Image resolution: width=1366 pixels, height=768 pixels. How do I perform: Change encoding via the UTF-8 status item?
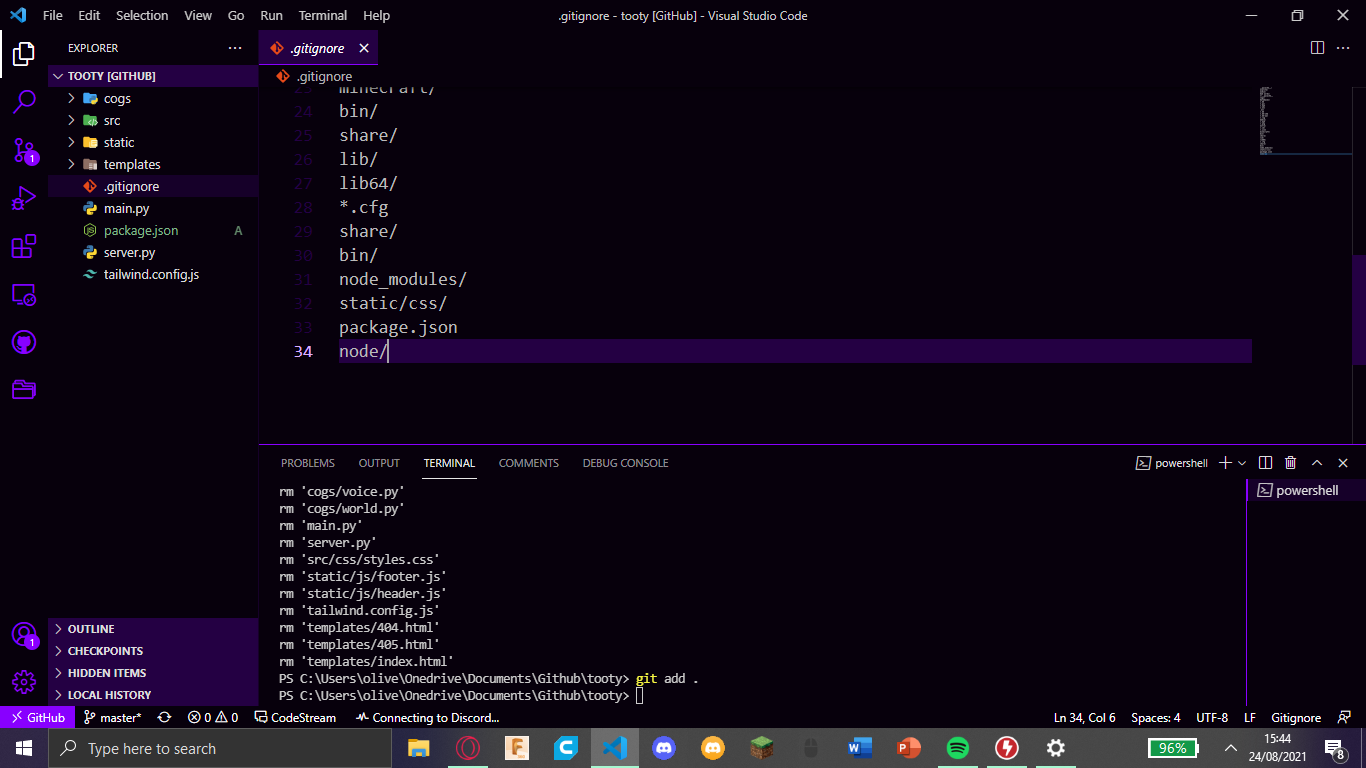click(x=1211, y=717)
